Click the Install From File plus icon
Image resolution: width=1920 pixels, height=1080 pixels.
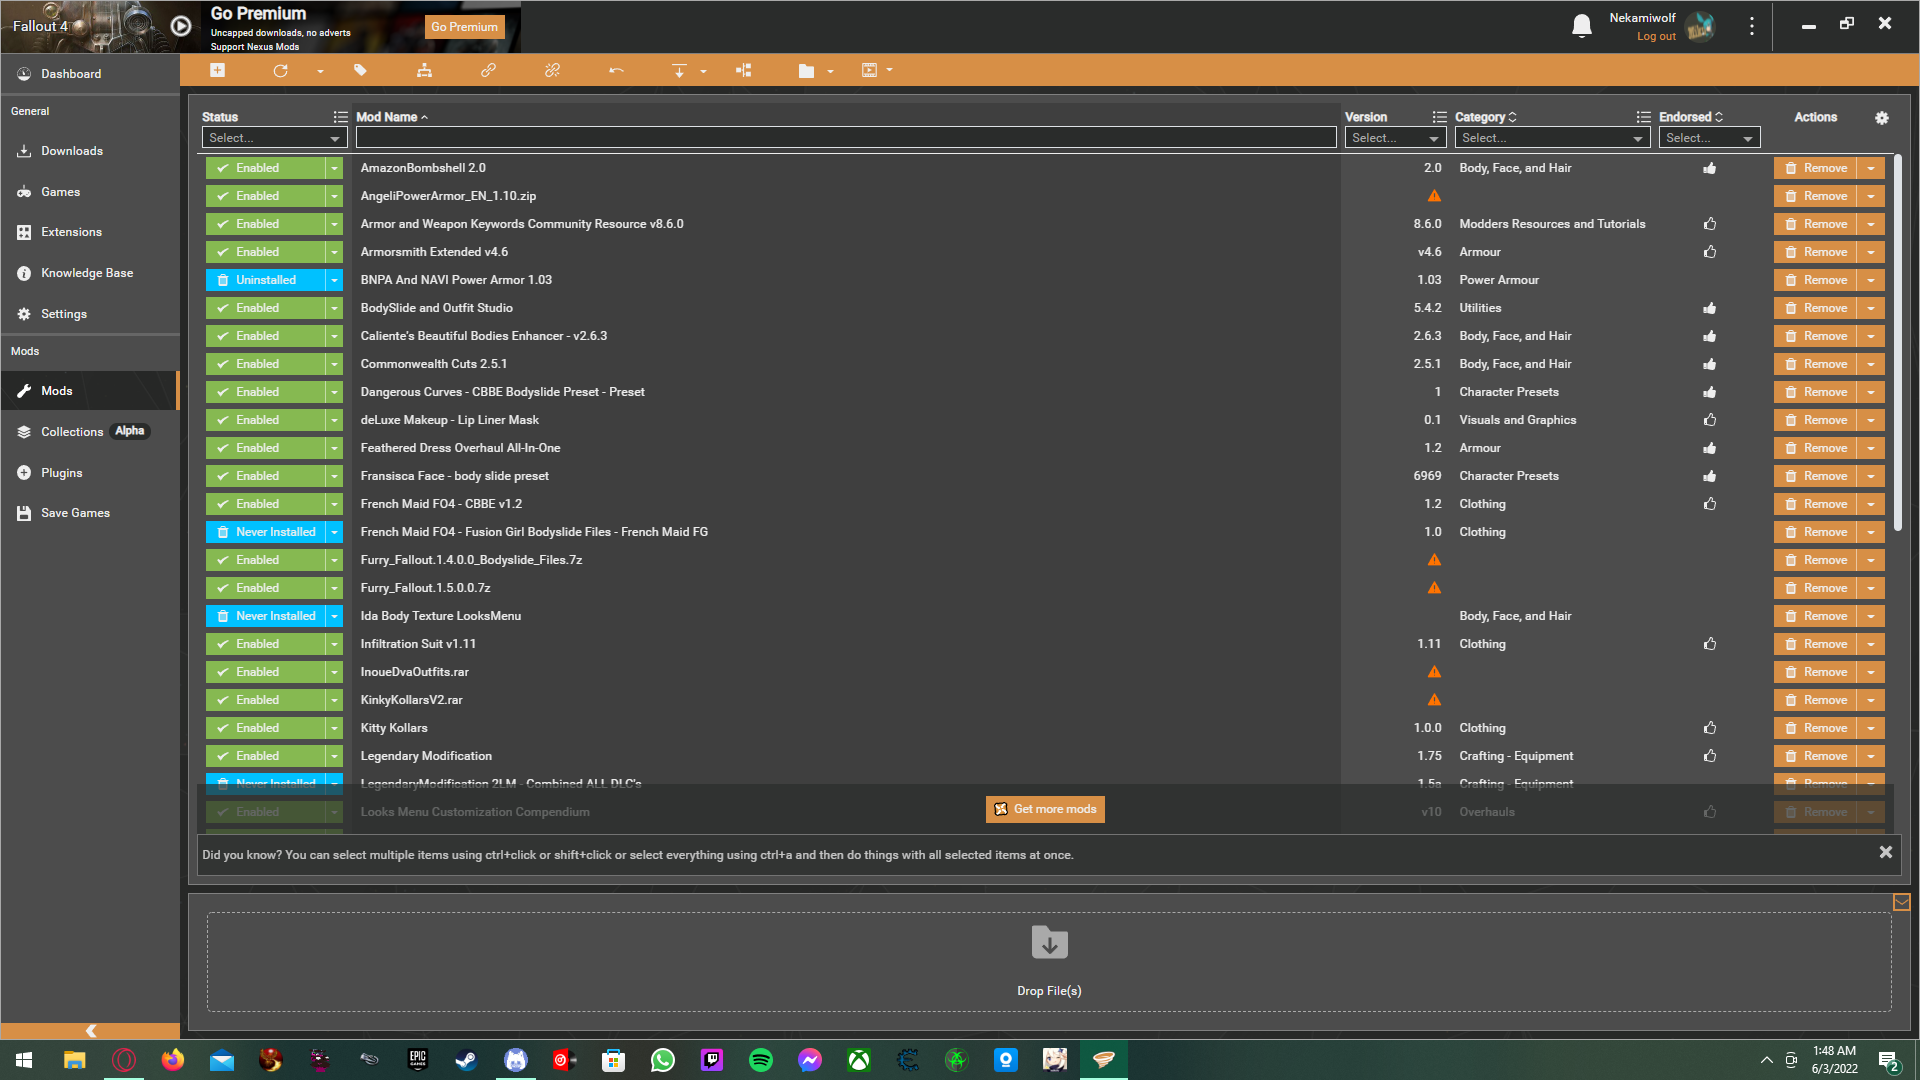coord(217,70)
